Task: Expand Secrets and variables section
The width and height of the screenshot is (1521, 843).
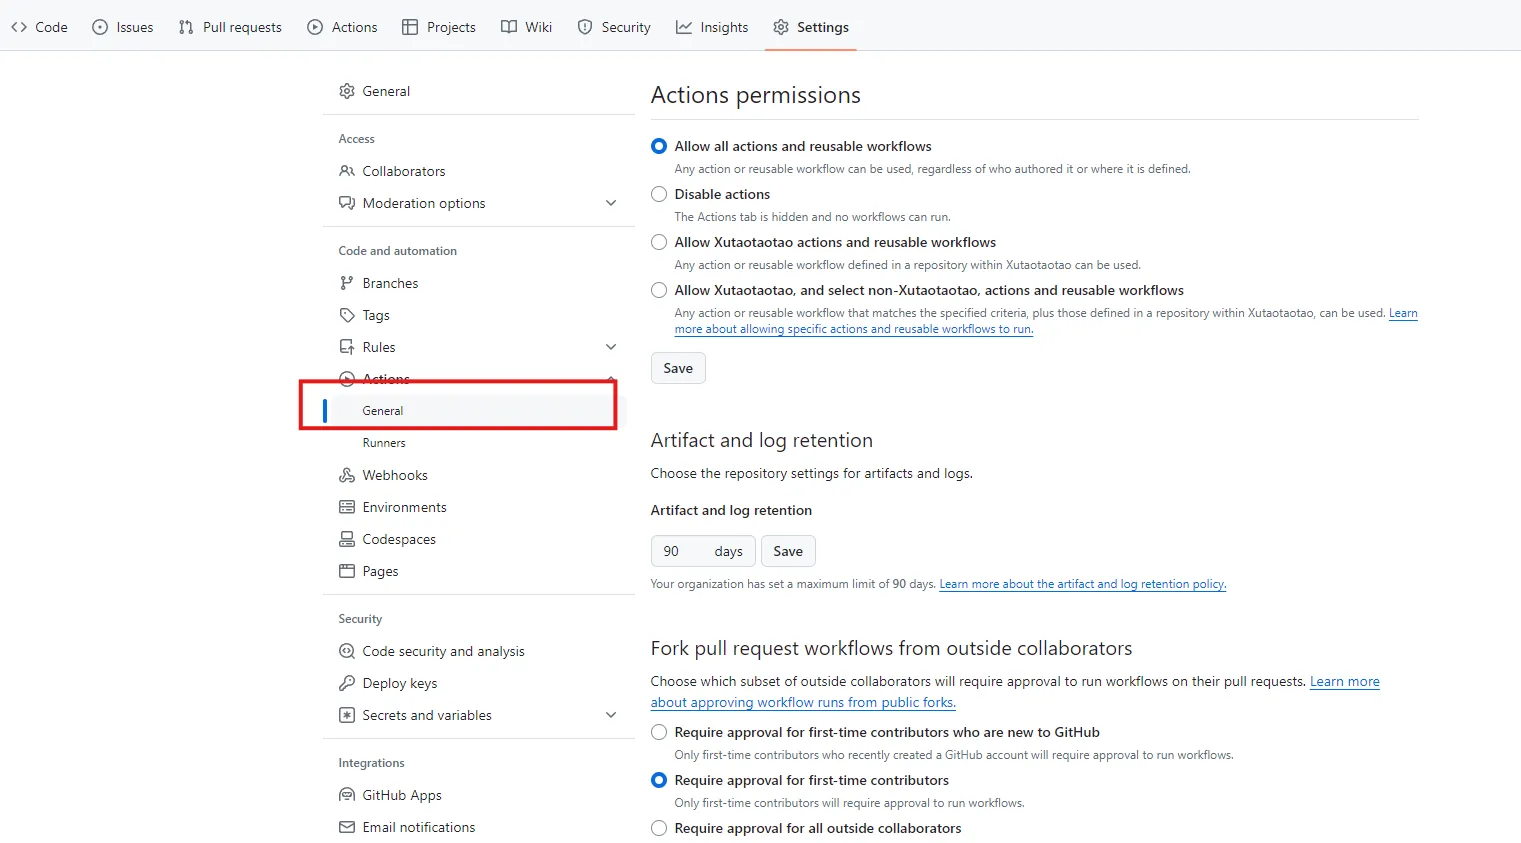Action: [611, 715]
